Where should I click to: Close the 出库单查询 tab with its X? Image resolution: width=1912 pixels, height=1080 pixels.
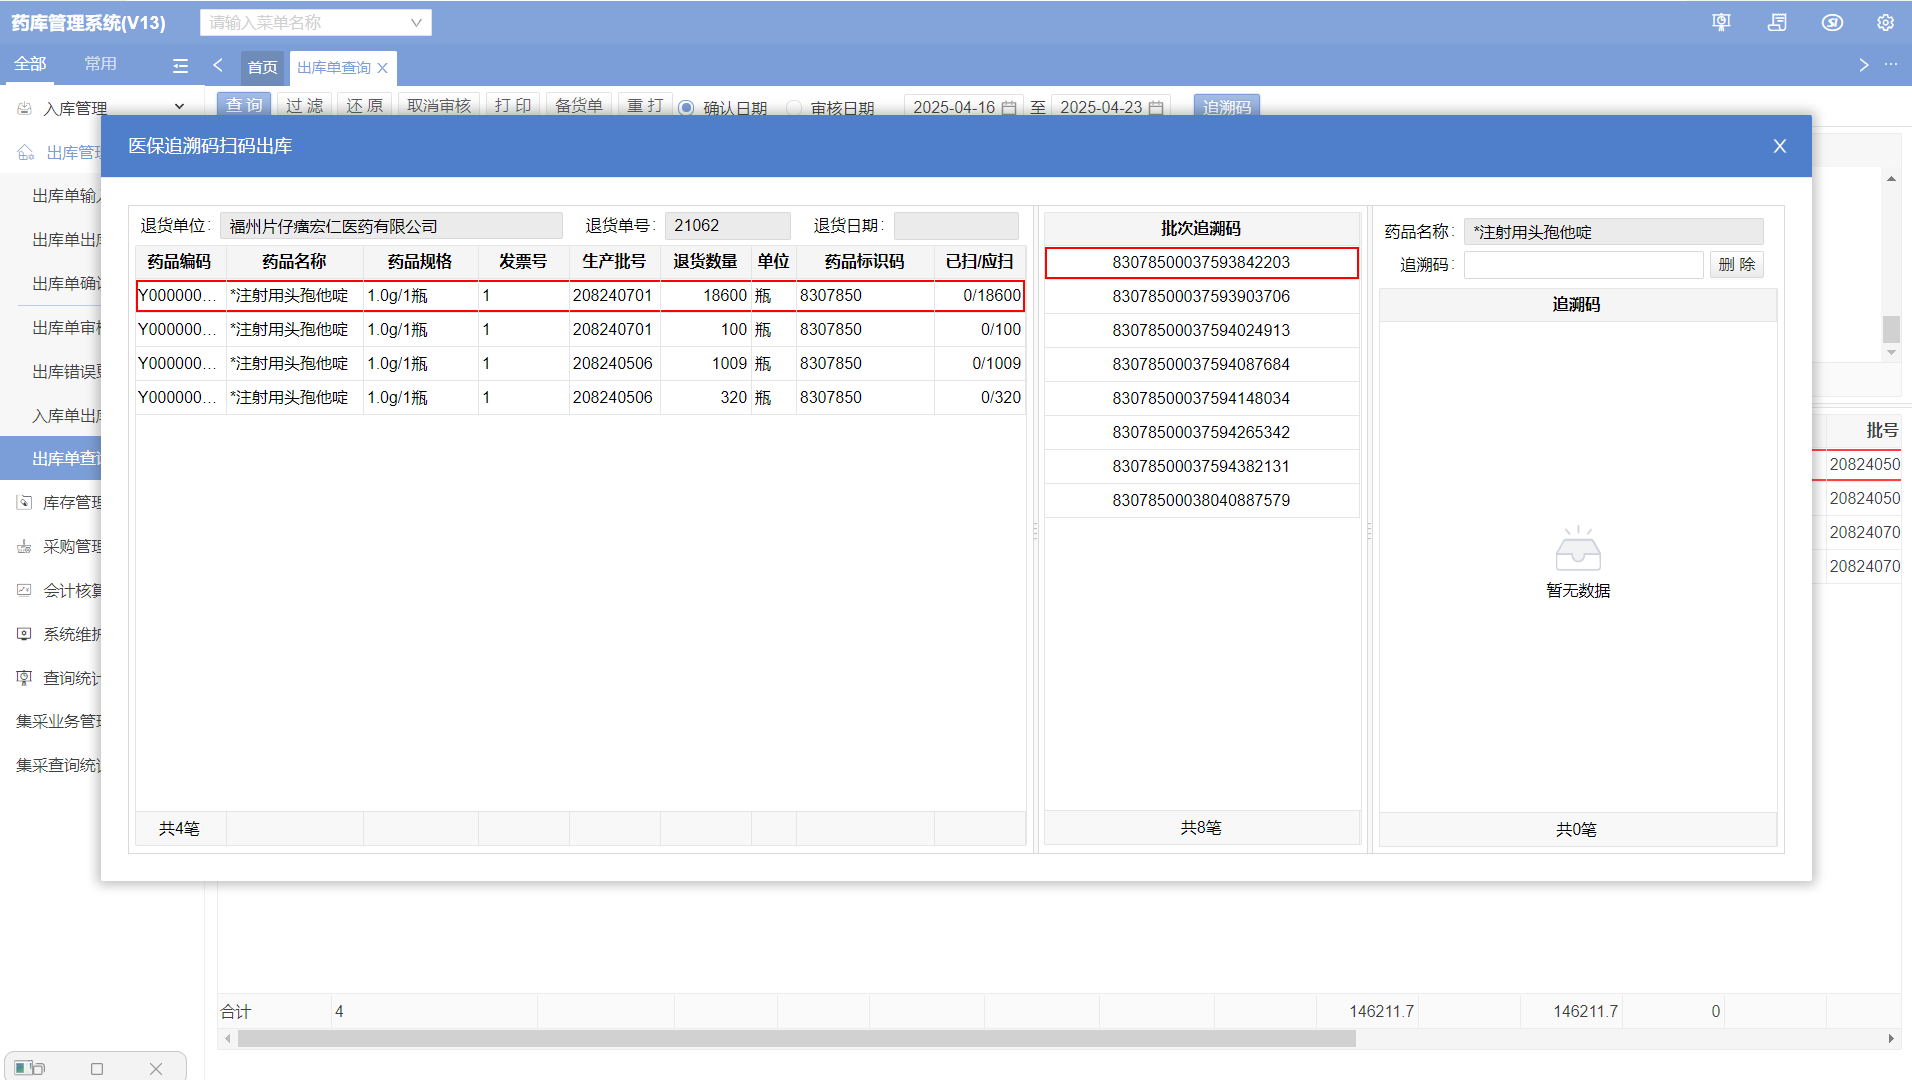tap(382, 68)
